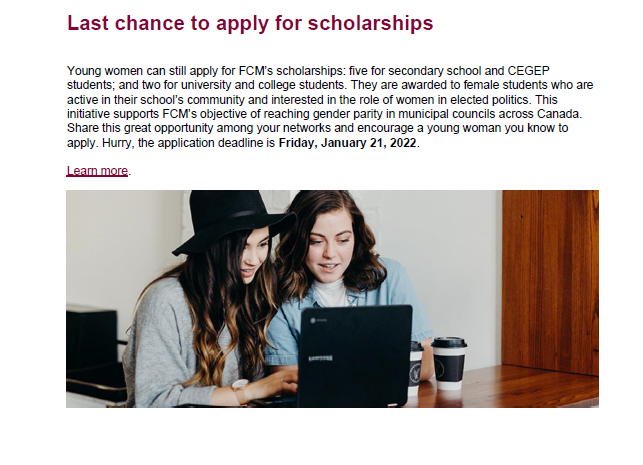Click the Samsung logo on the laptop
The width and height of the screenshot is (643, 465).
click(320, 358)
